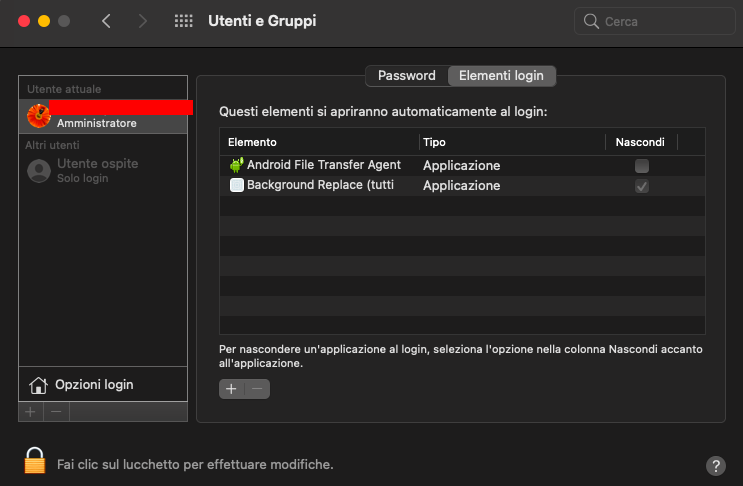Click the guest user silhouette icon
The height and width of the screenshot is (486, 743).
38,171
